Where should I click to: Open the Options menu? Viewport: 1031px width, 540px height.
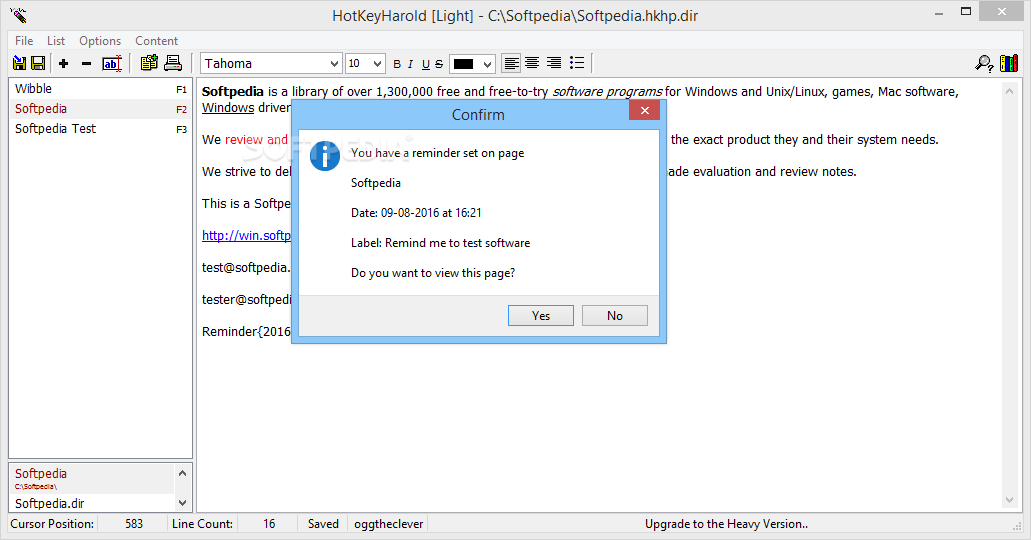(x=100, y=41)
